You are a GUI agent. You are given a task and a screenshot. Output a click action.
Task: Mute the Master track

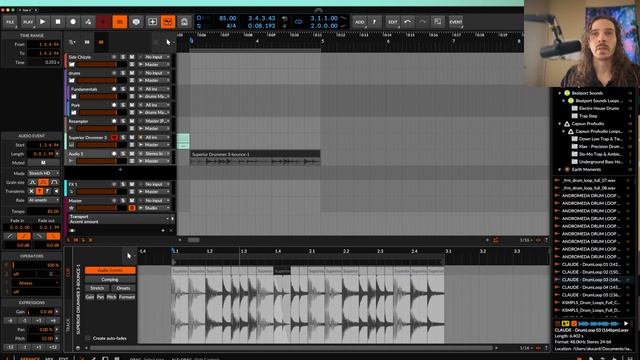(x=132, y=201)
